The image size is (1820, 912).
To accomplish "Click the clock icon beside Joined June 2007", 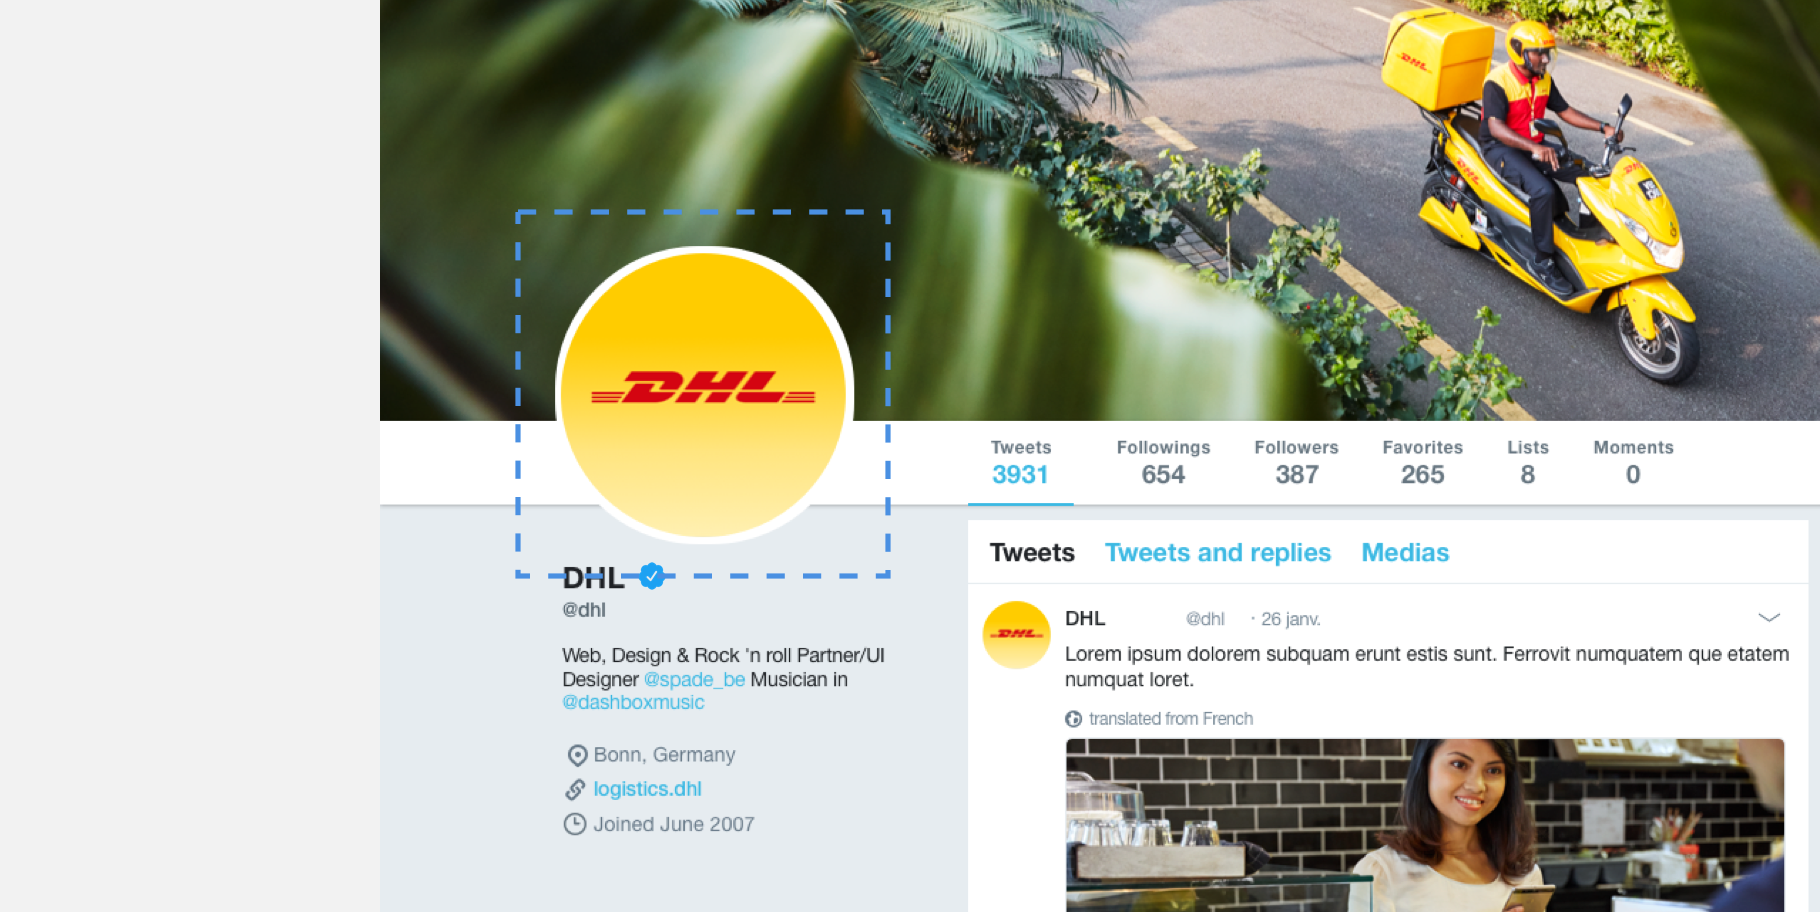I will tap(575, 824).
